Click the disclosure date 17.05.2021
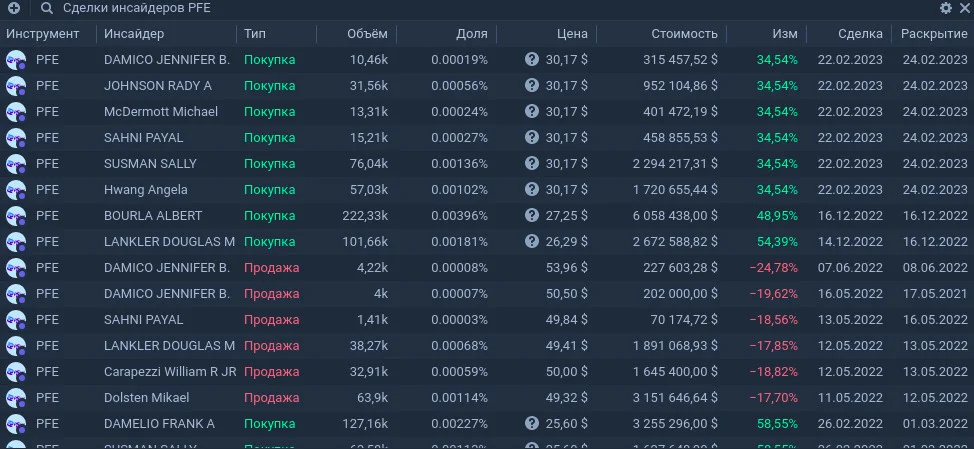 [935, 294]
